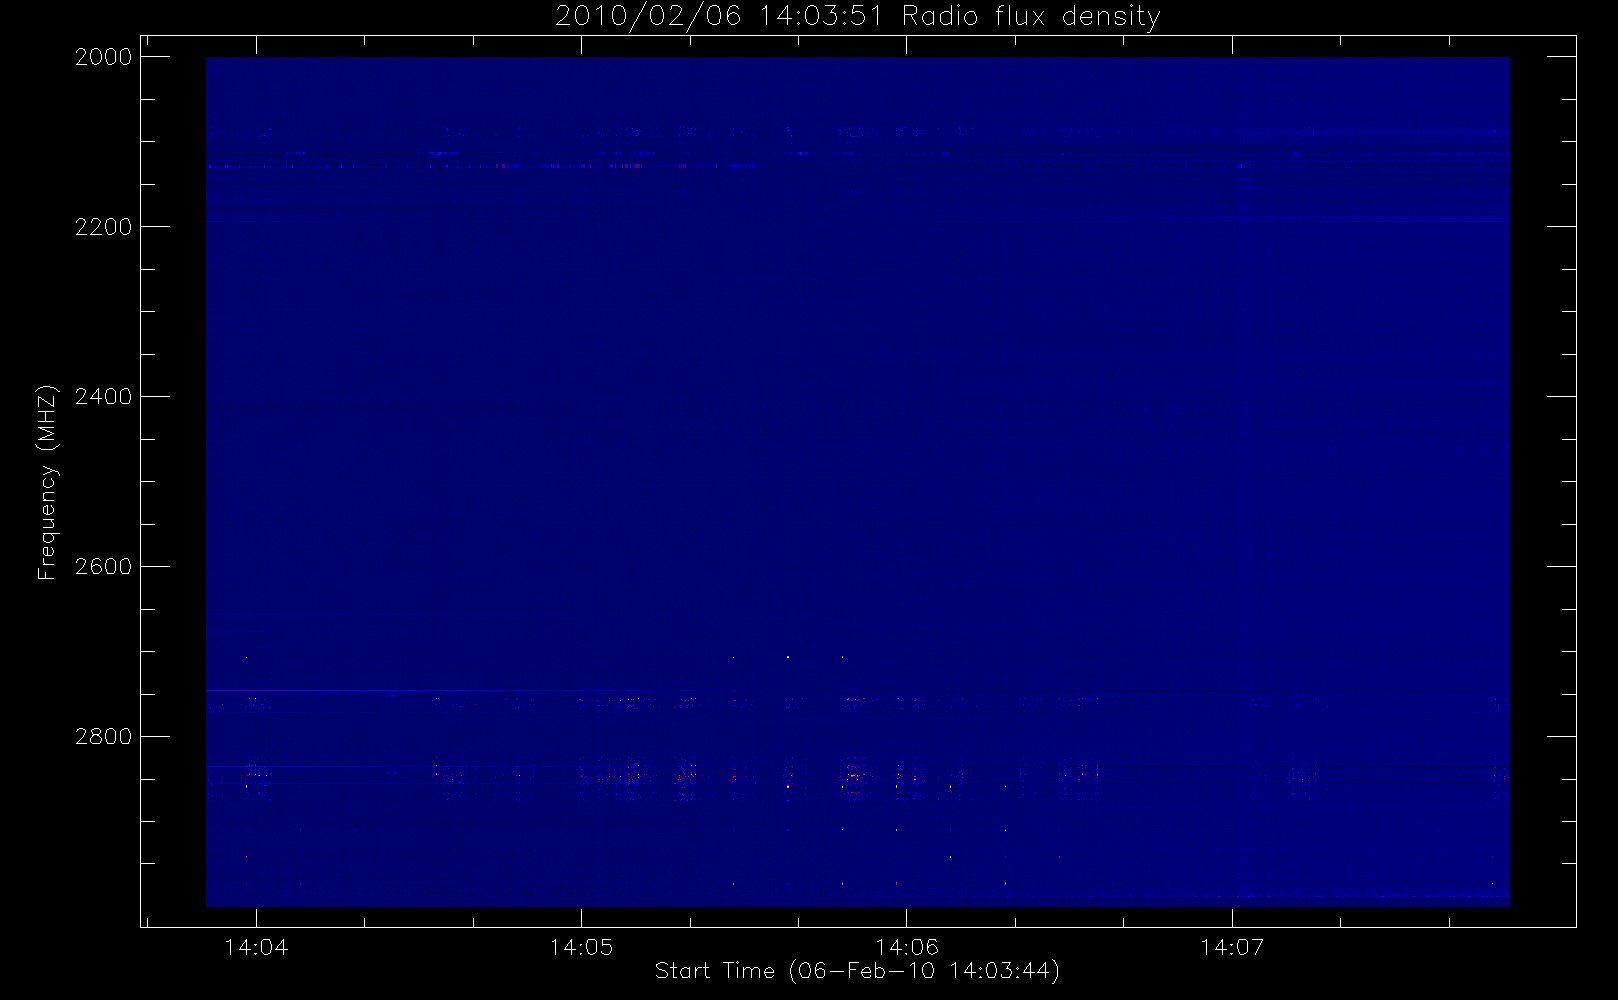Click the 'Frequency (MHZ)' axis label
The height and width of the screenshot is (1000, 1618).
(47, 482)
